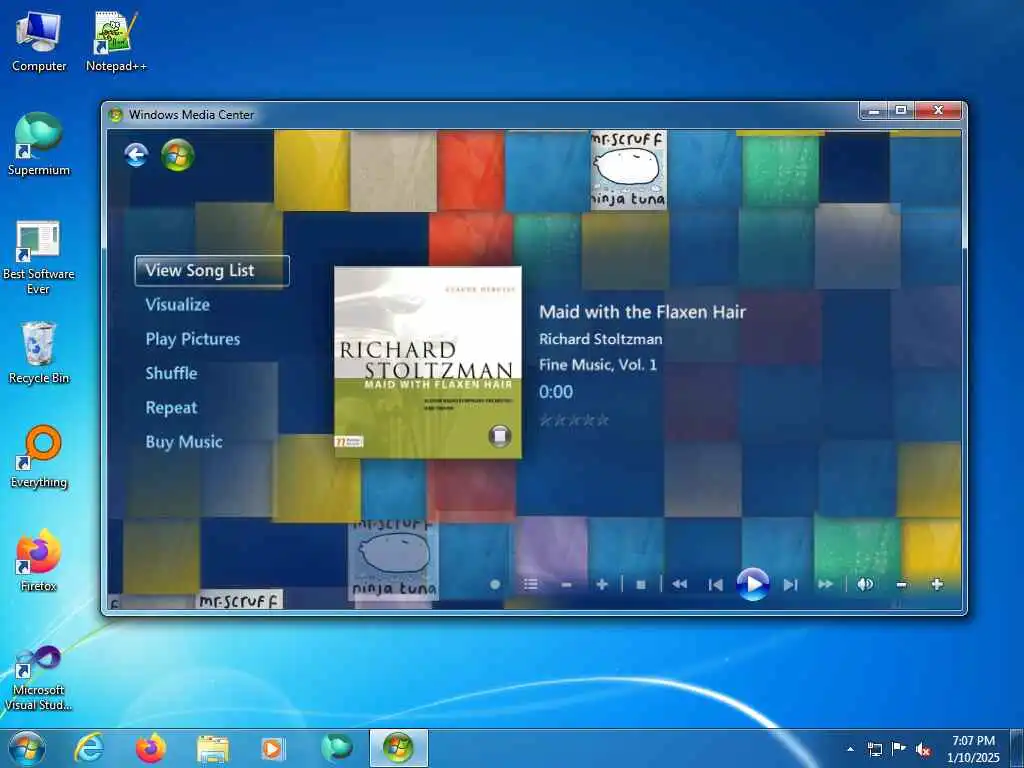Open Computer desktop icon
The width and height of the screenshot is (1024, 768).
(39, 40)
